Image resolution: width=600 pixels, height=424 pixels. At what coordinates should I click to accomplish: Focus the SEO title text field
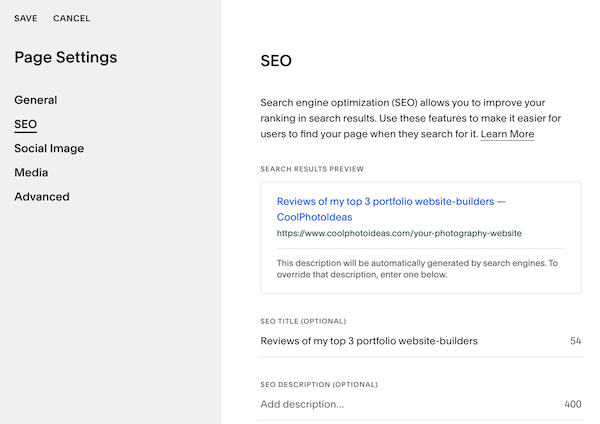click(x=400, y=341)
